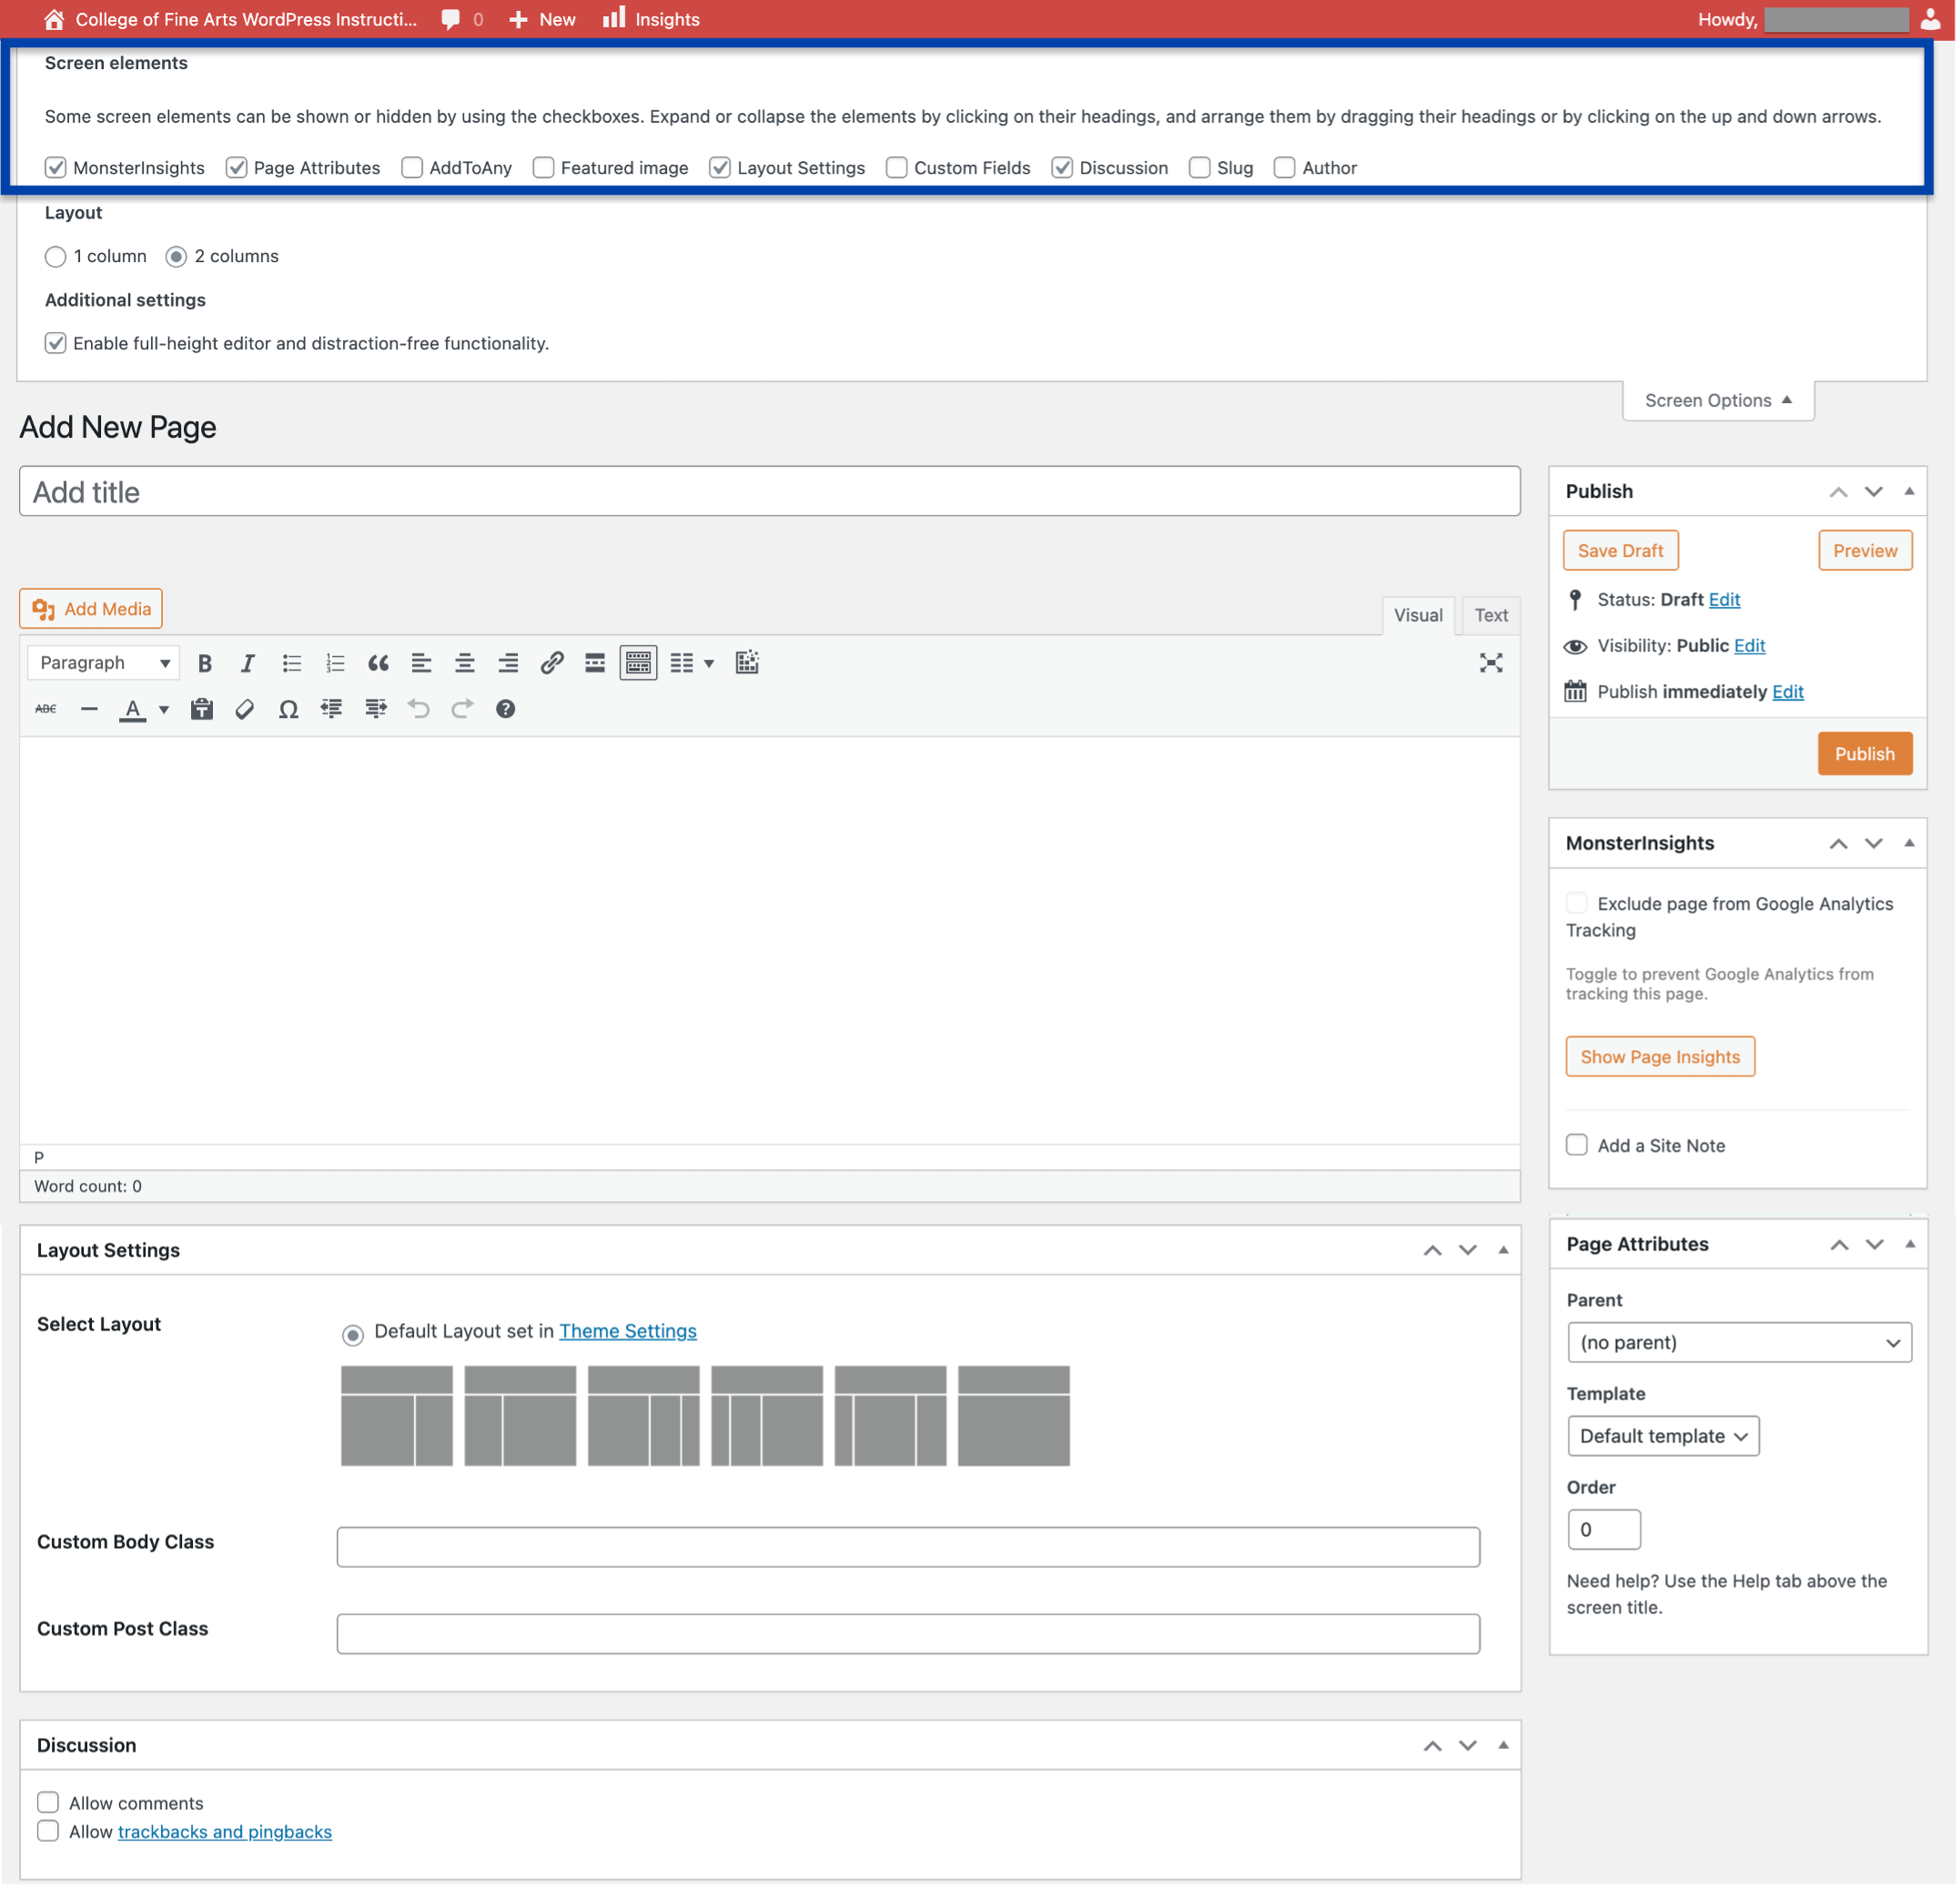Image resolution: width=1960 pixels, height=1889 pixels.
Task: Open the Parent page dropdown
Action: pyautogui.click(x=1739, y=1342)
